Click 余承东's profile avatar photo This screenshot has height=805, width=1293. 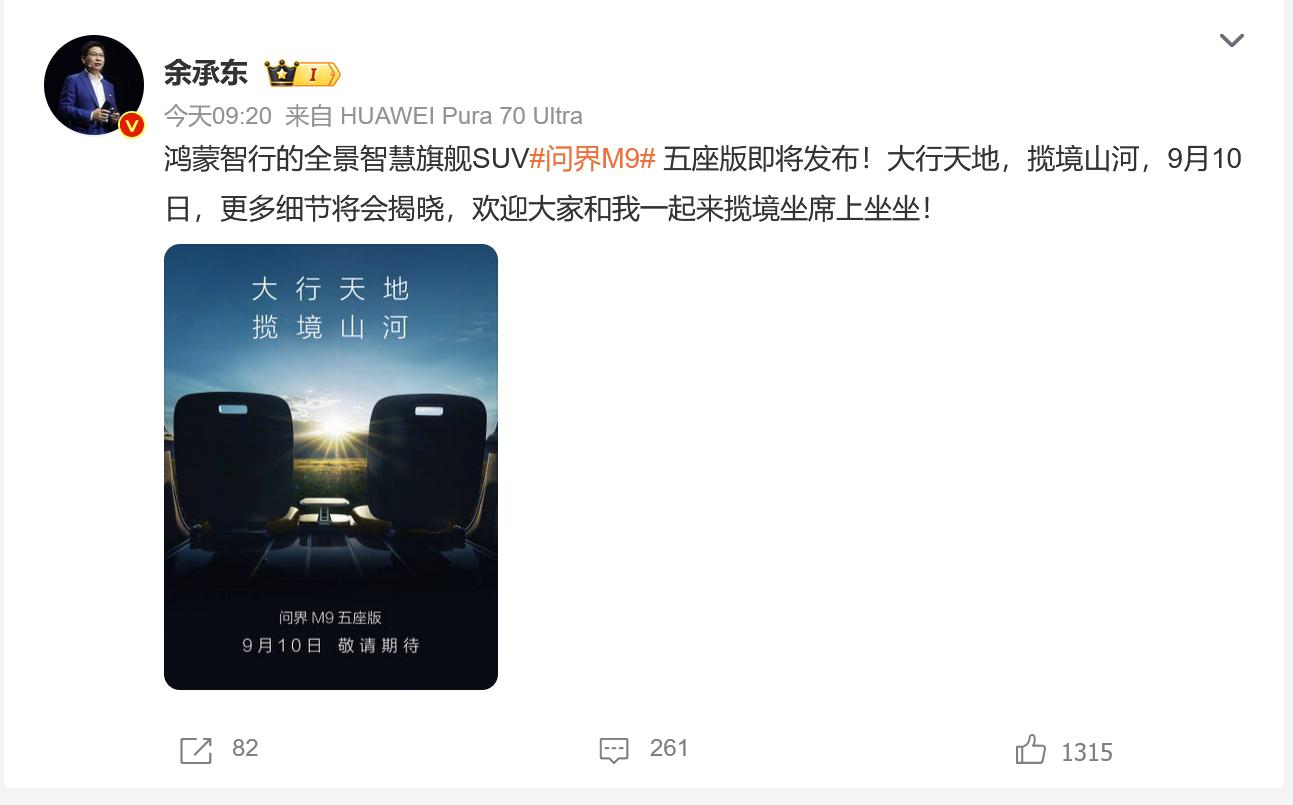click(x=94, y=85)
